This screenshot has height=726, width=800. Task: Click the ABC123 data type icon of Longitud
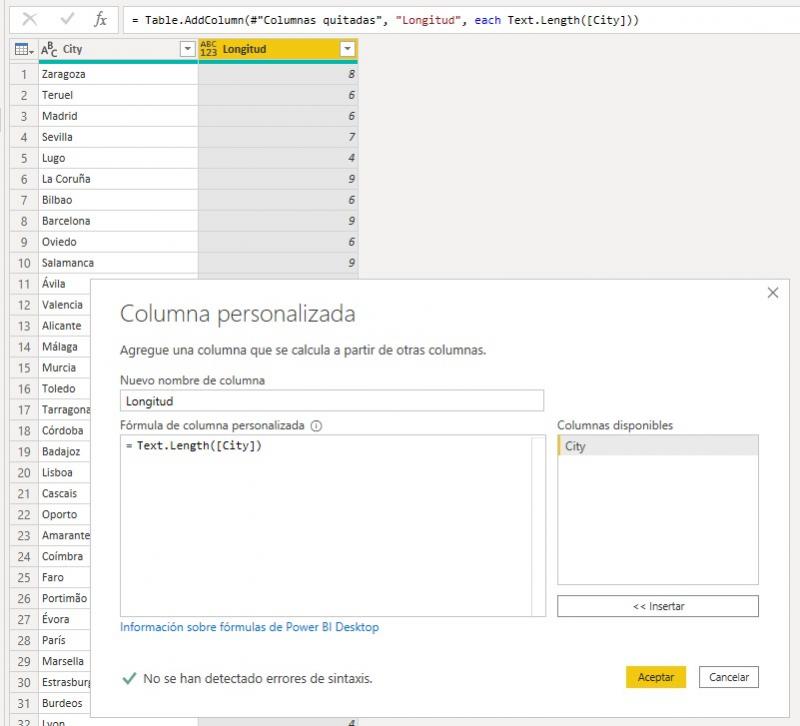(209, 49)
